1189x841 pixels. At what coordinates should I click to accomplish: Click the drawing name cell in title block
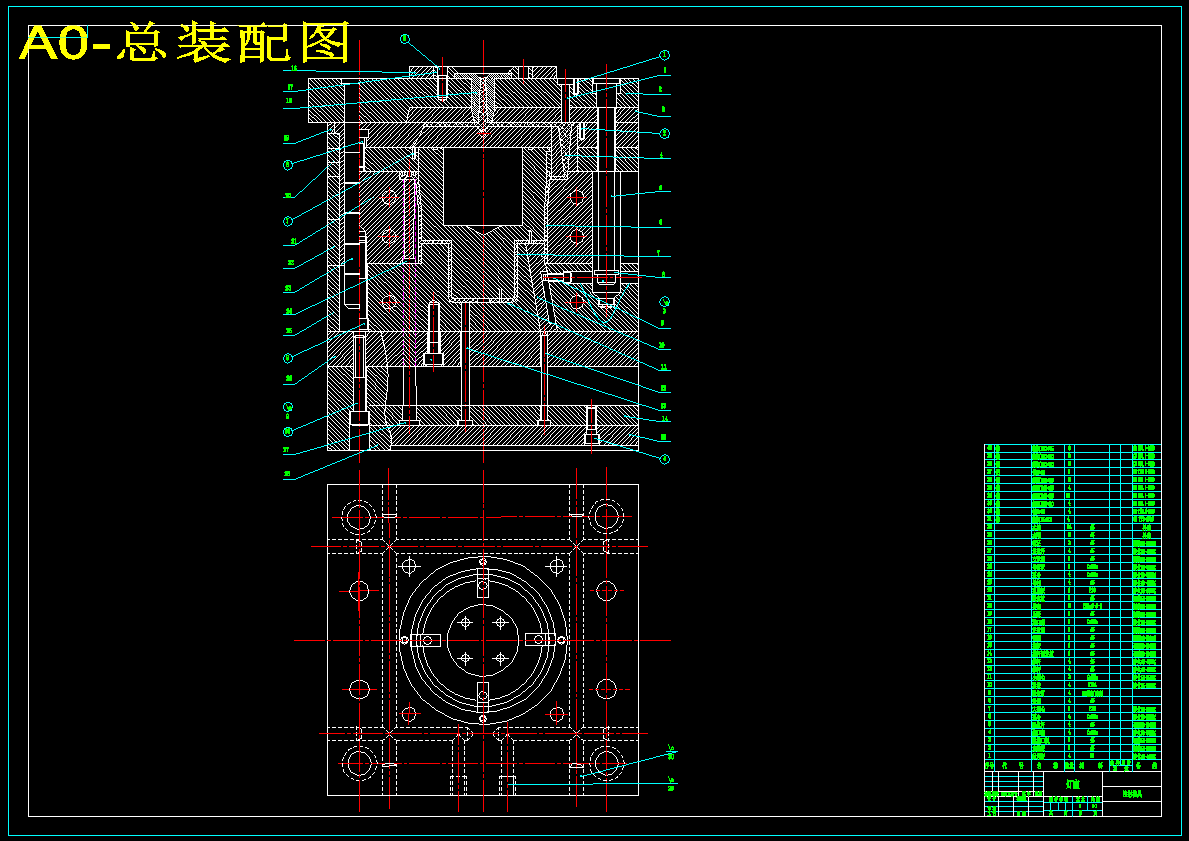point(1072,783)
